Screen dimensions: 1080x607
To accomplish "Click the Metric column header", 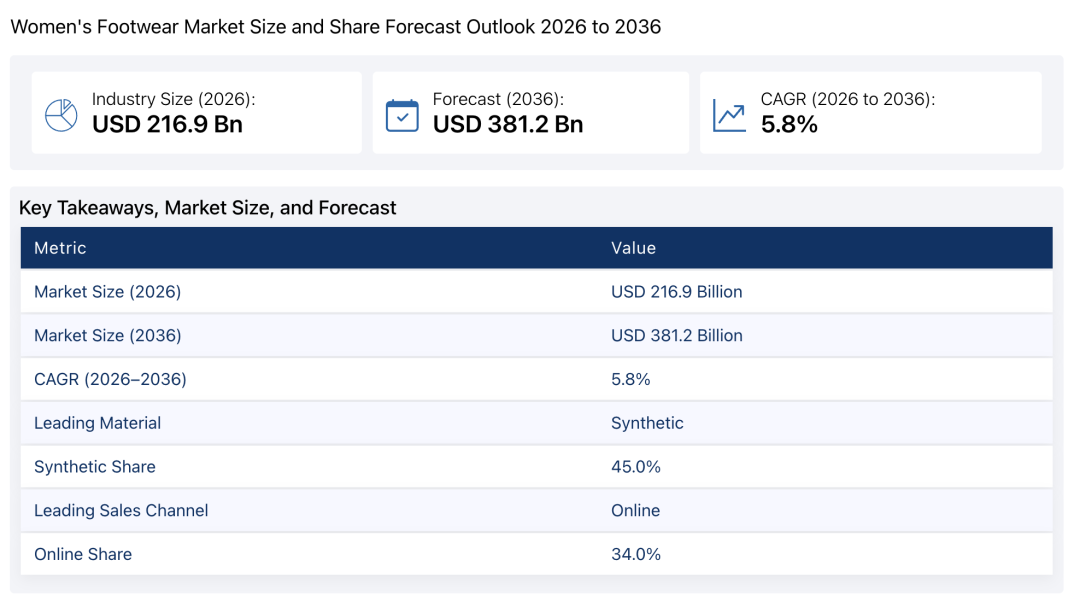I will tap(61, 248).
